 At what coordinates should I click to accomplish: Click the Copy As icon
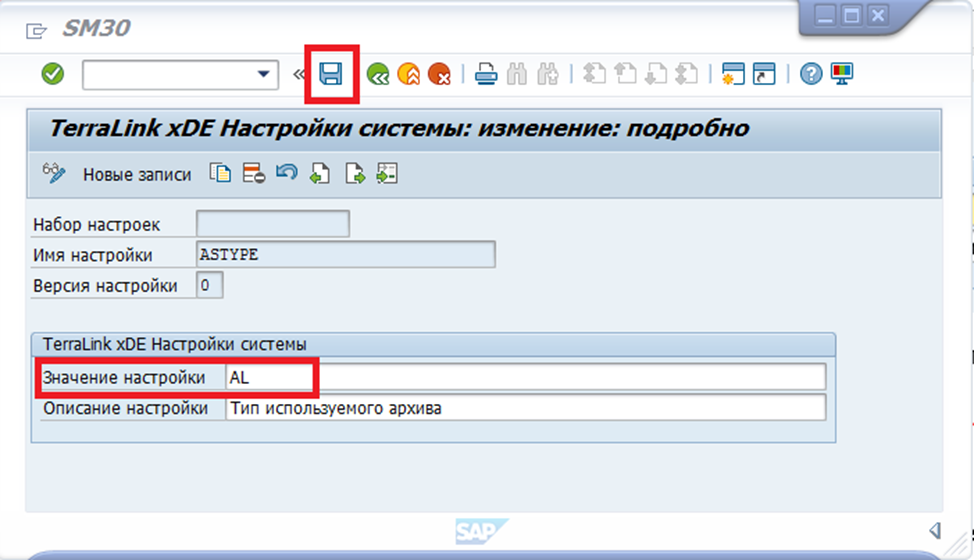click(x=220, y=173)
